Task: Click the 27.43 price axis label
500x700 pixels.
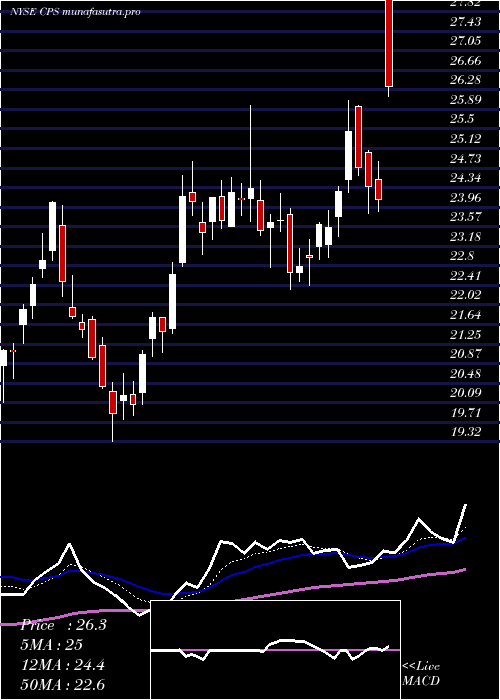Action: click(466, 21)
